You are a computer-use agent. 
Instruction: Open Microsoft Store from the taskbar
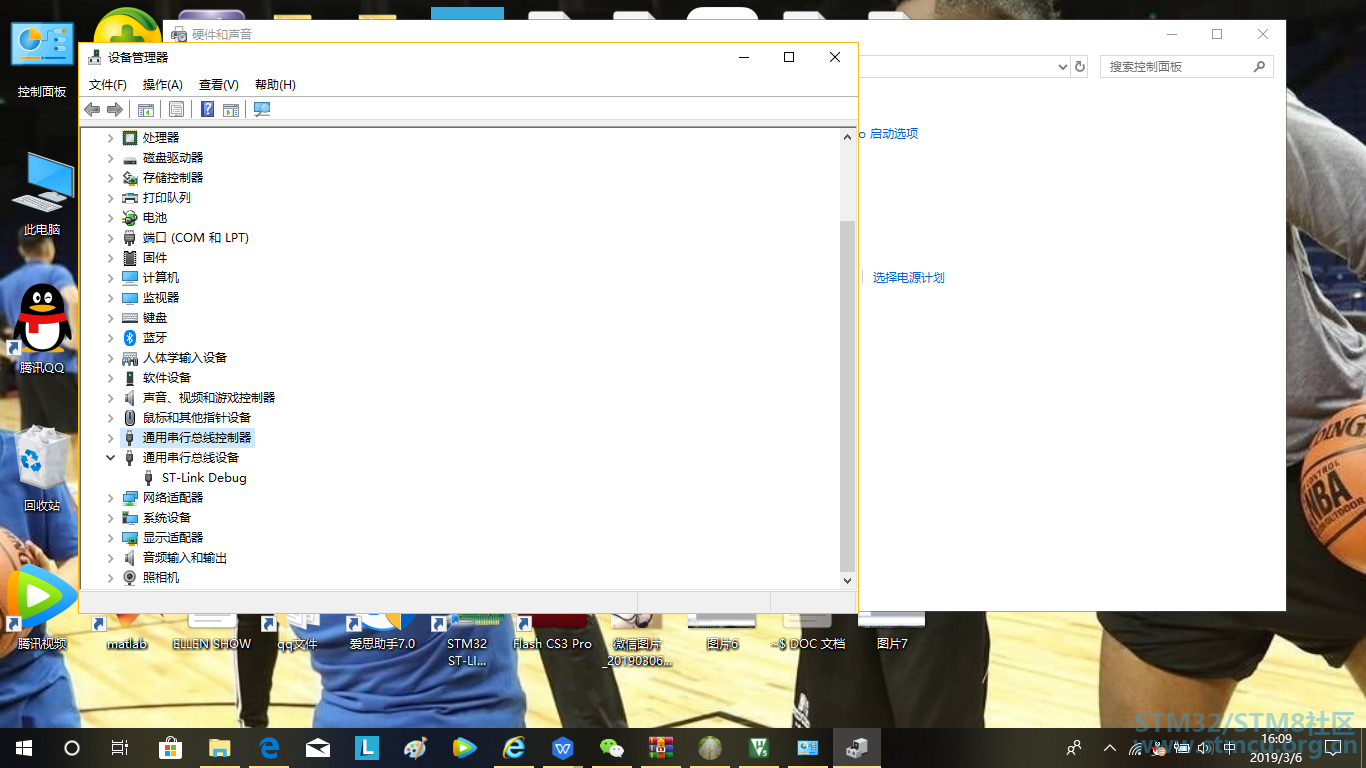(x=171, y=747)
